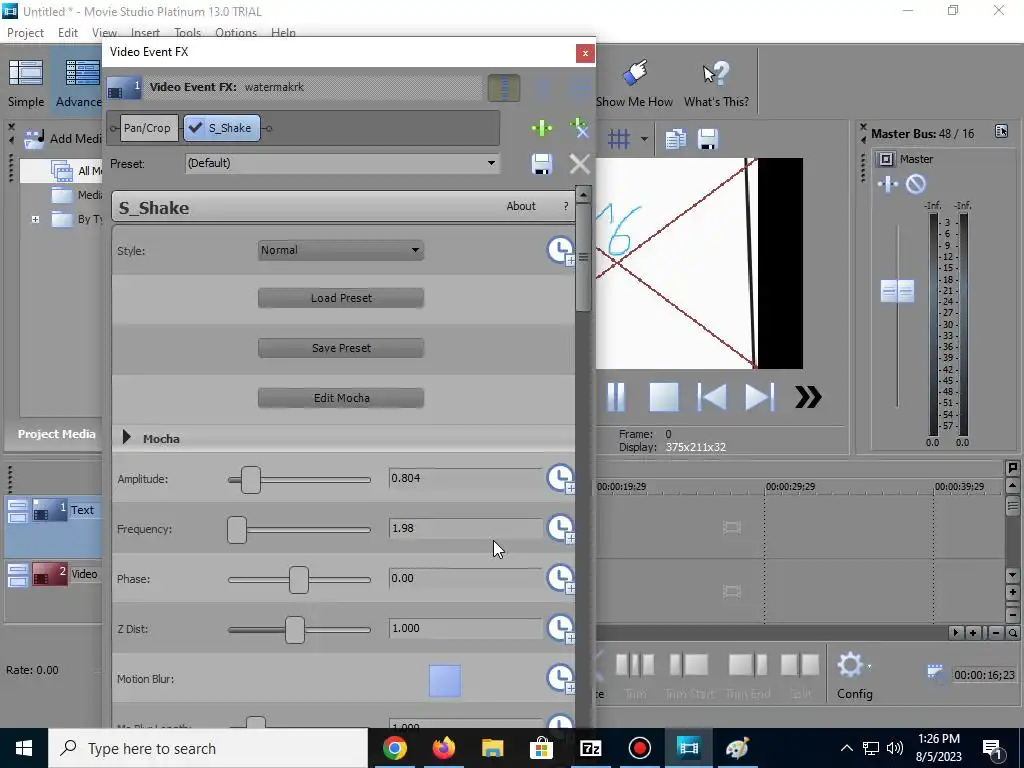Viewport: 1024px width, 768px height.
Task: Open Add Media icon in Project Media
Action: tap(33, 138)
